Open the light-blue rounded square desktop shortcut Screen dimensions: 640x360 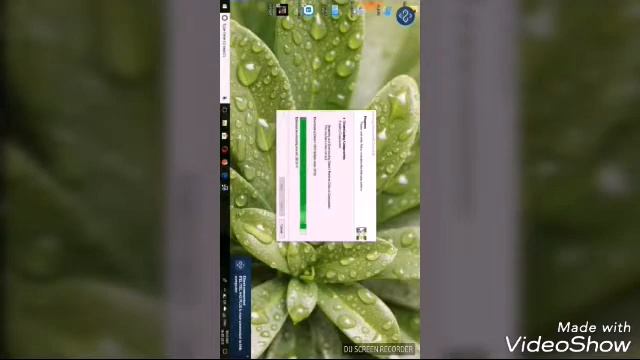click(309, 10)
